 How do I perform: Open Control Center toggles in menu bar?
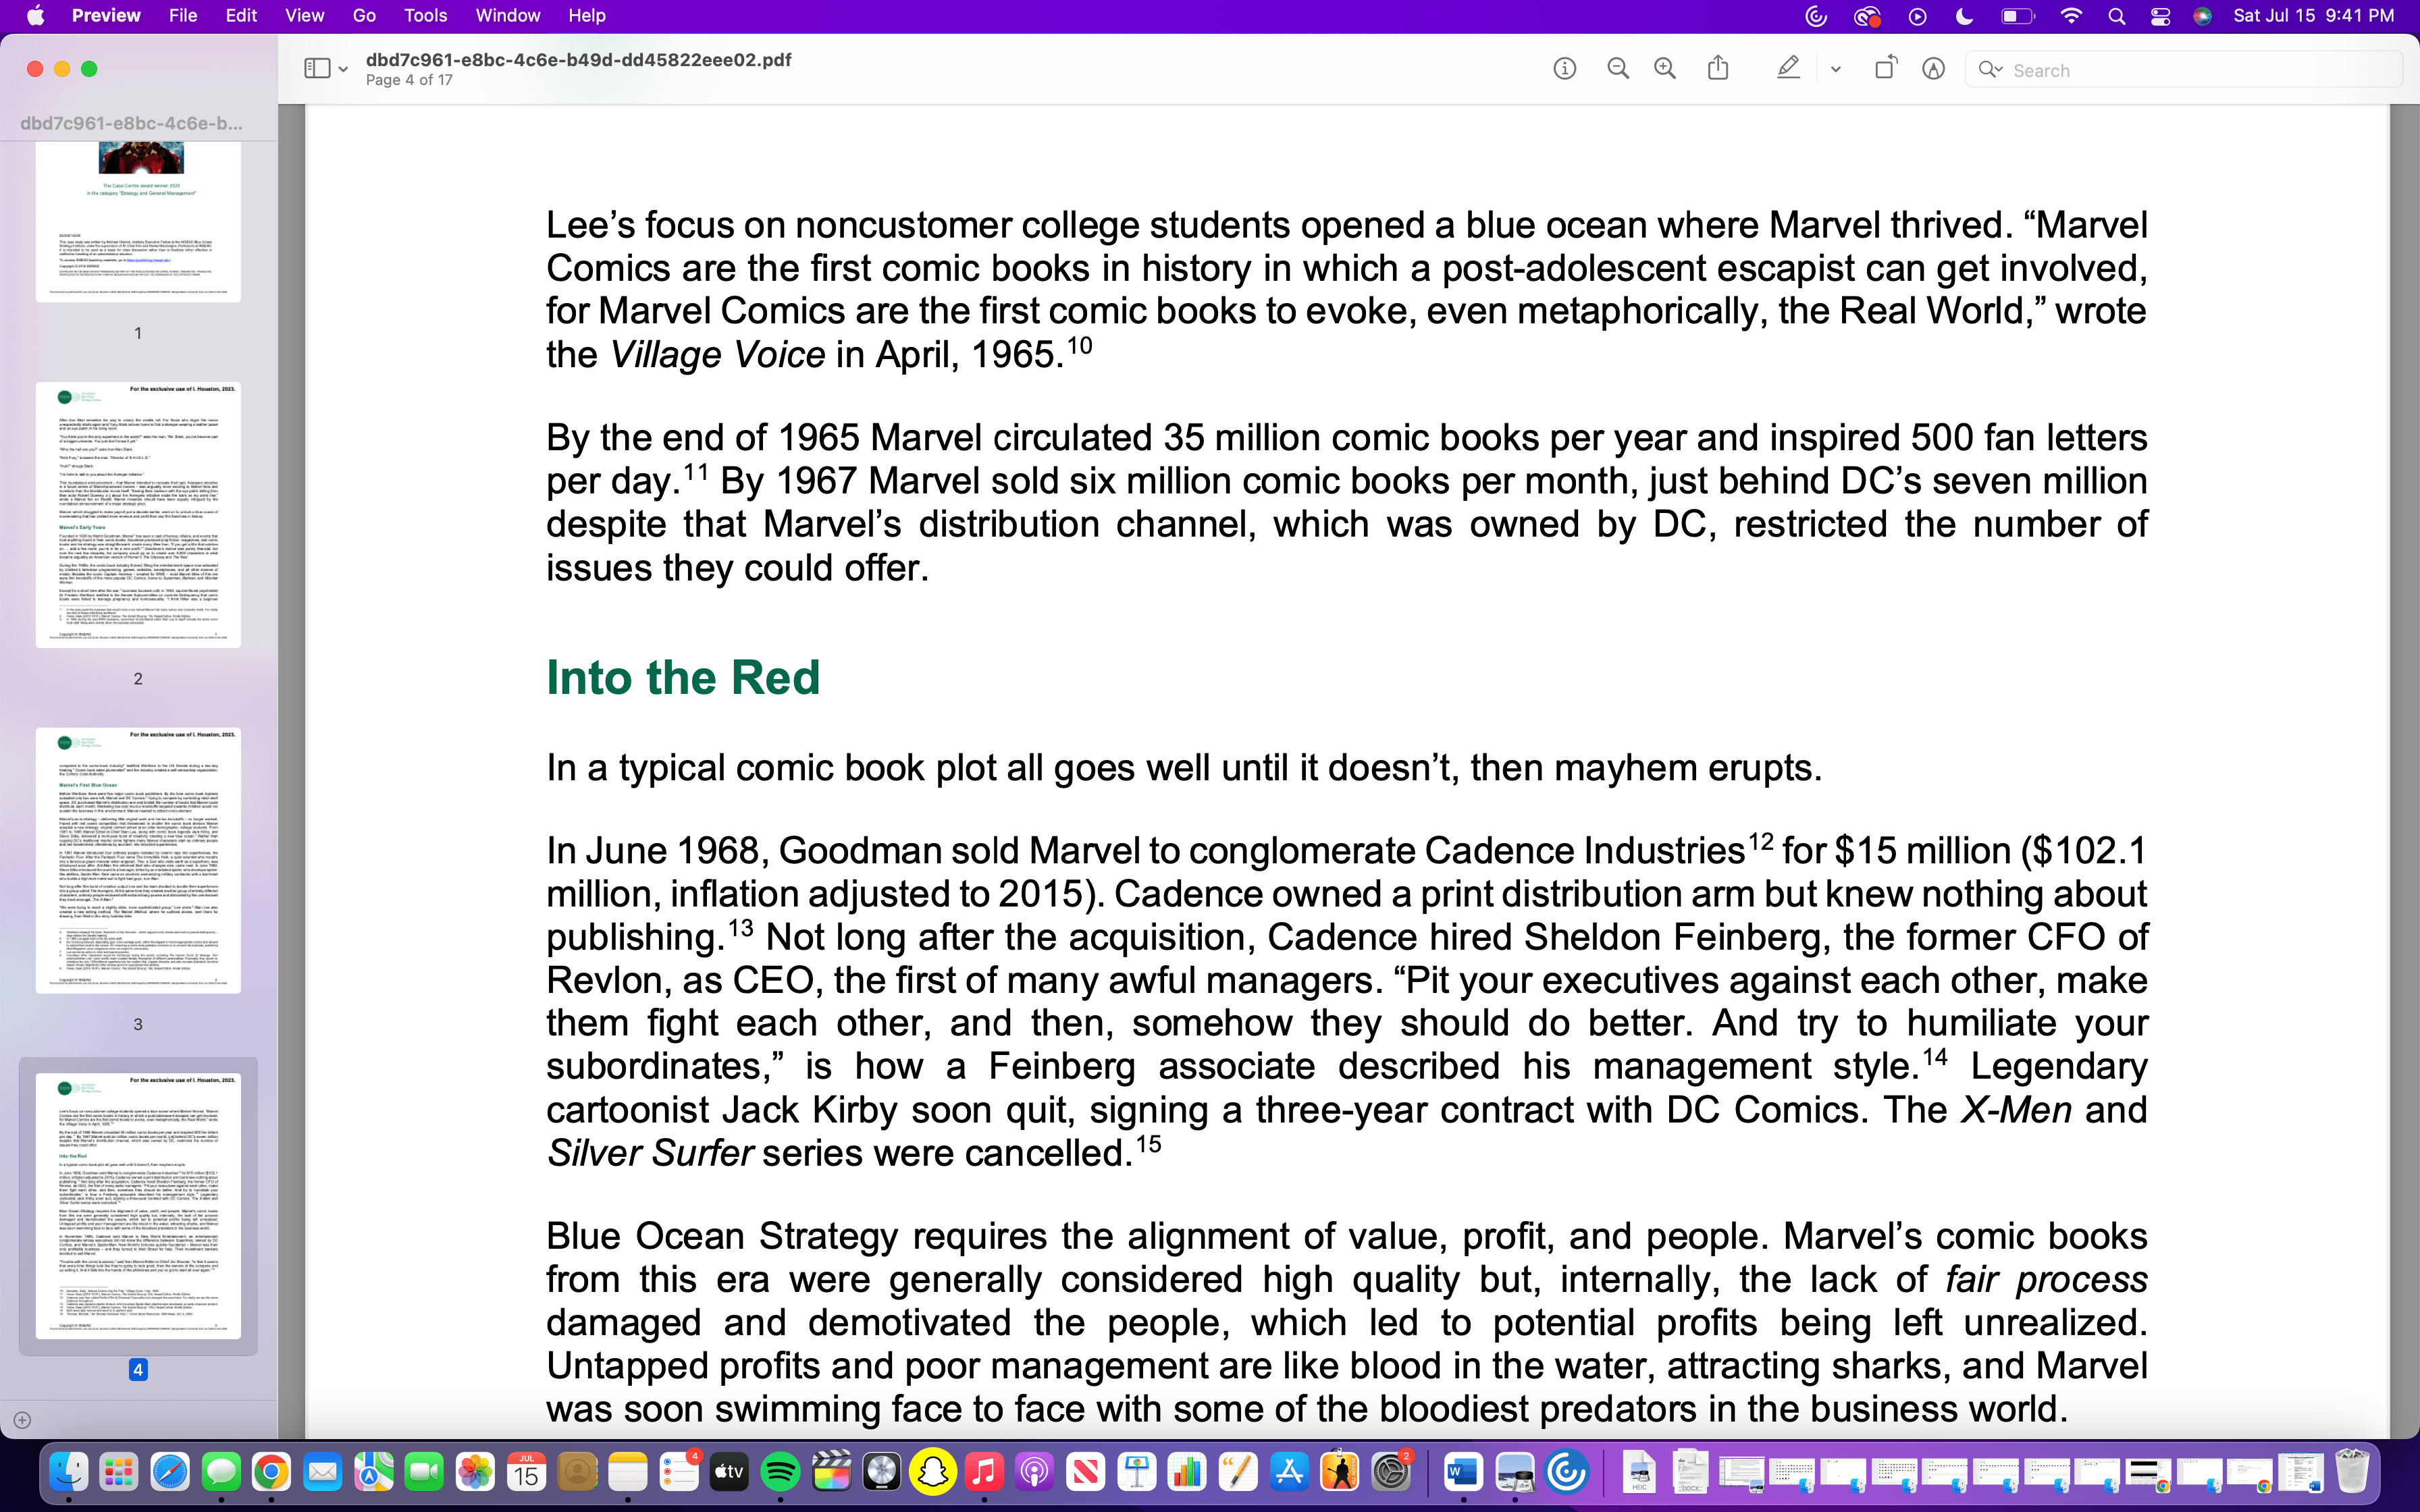(x=2160, y=16)
